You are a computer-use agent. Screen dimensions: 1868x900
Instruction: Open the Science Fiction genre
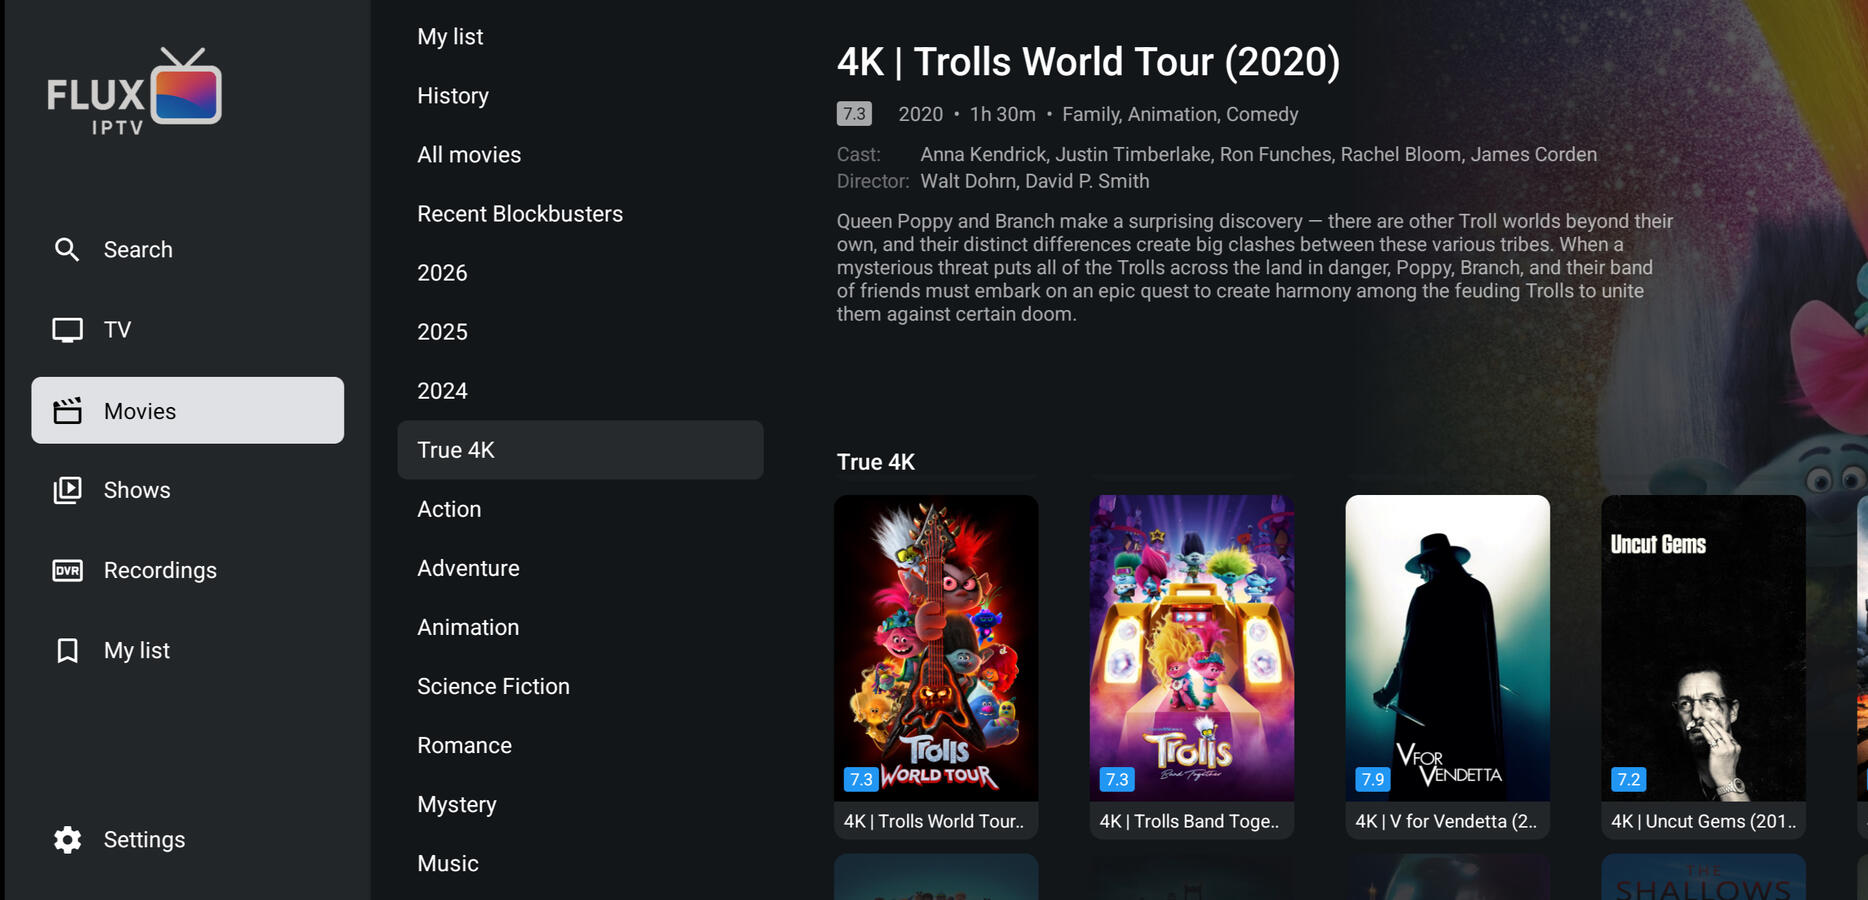[x=493, y=687]
